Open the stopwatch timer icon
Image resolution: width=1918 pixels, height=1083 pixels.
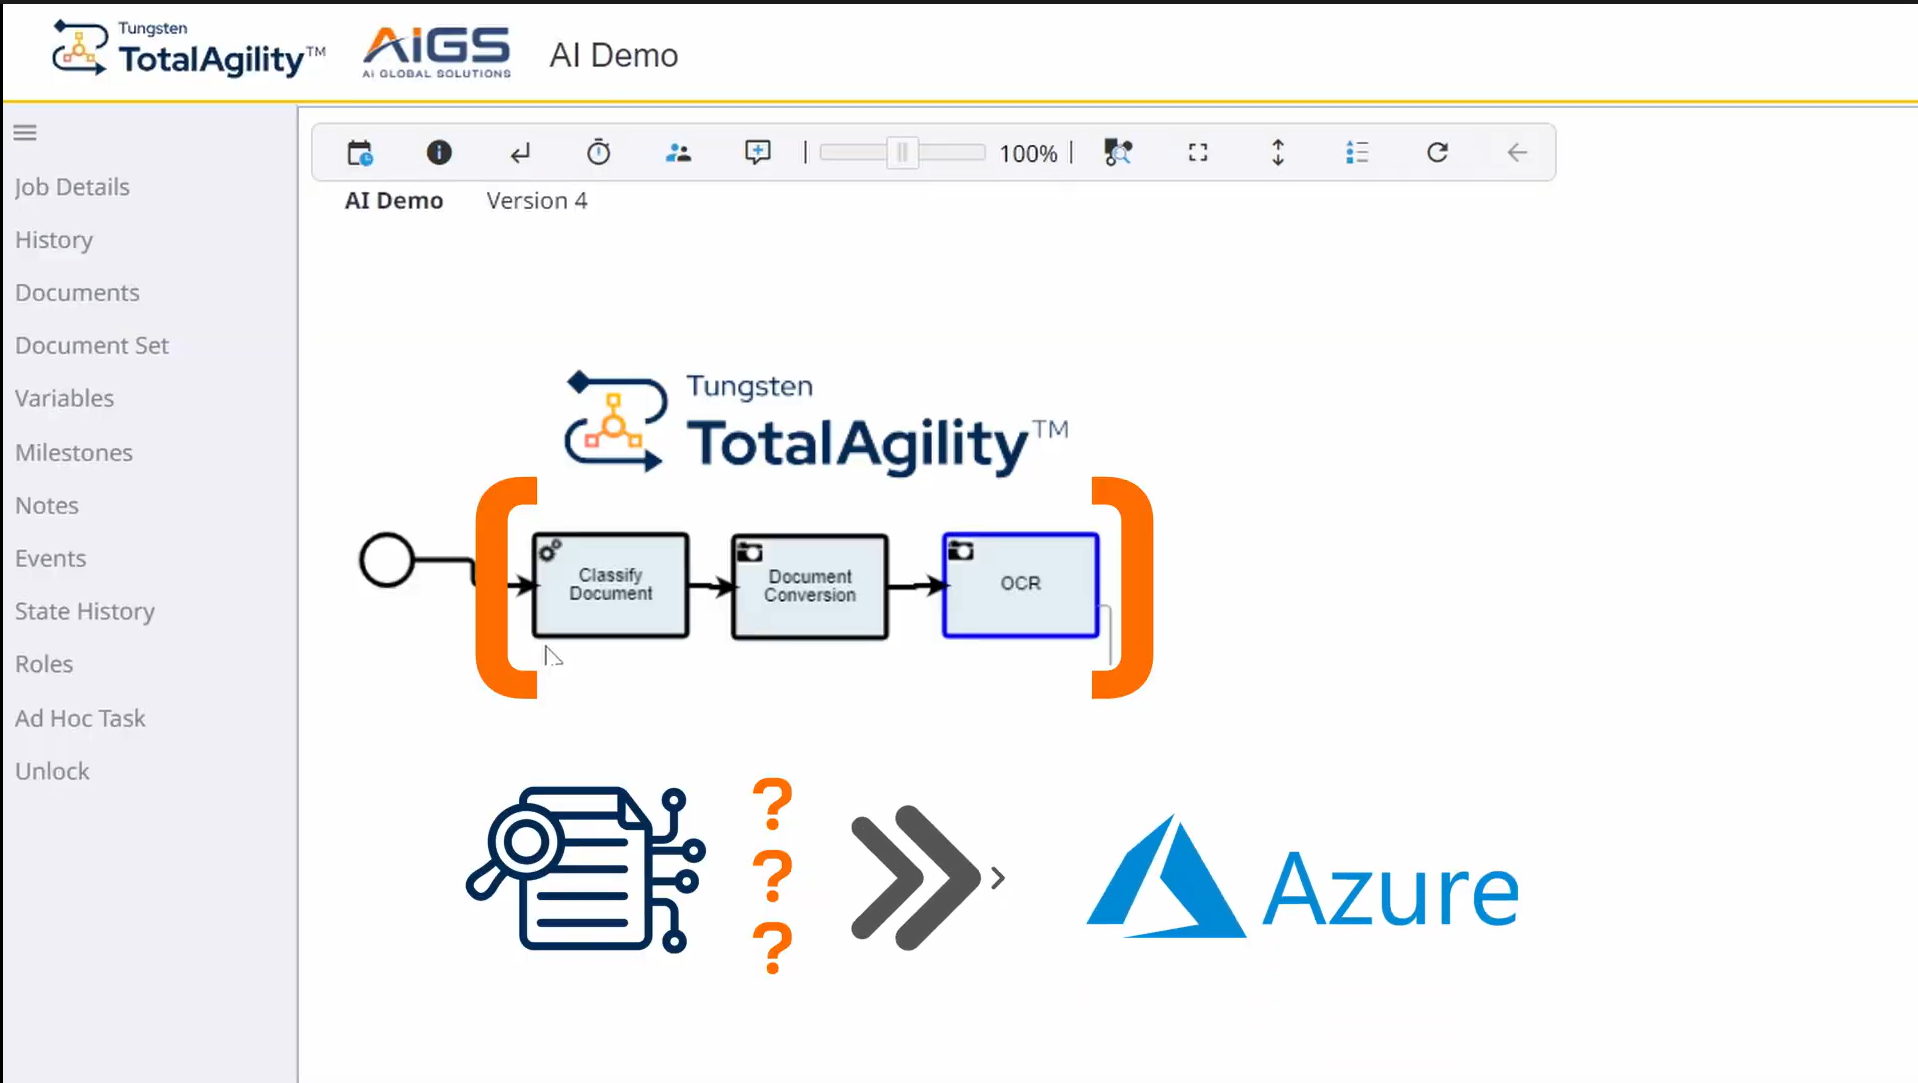pyautogui.click(x=598, y=153)
